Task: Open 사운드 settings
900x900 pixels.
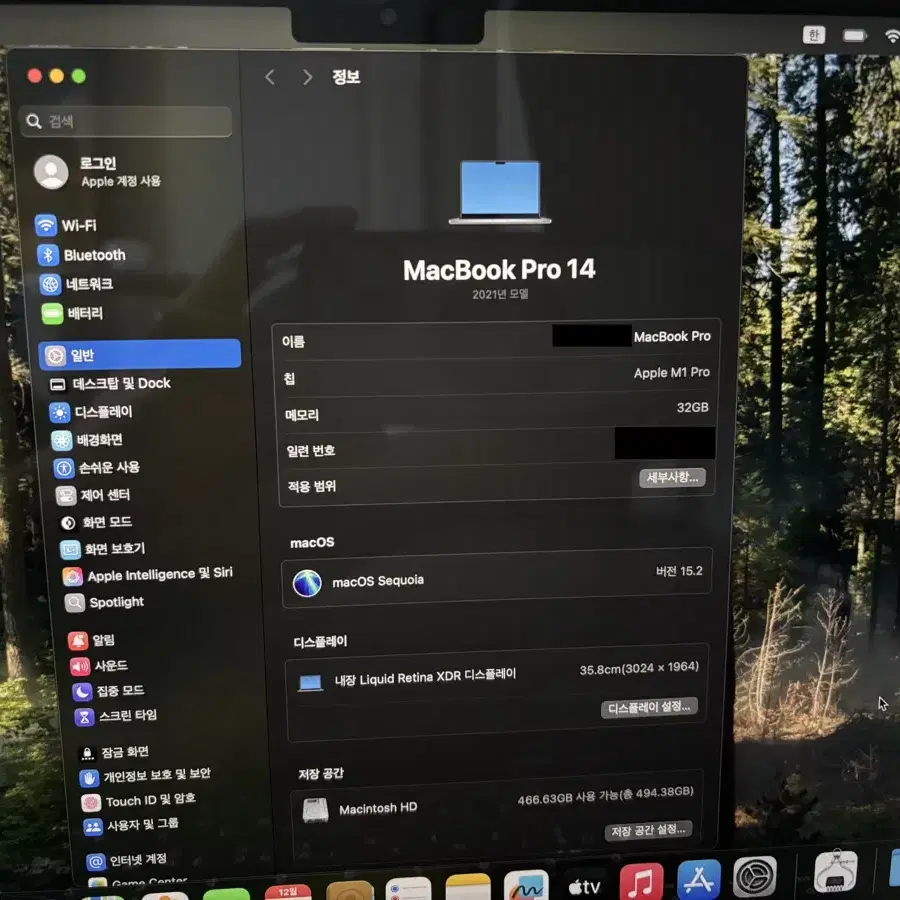Action: click(x=99, y=666)
